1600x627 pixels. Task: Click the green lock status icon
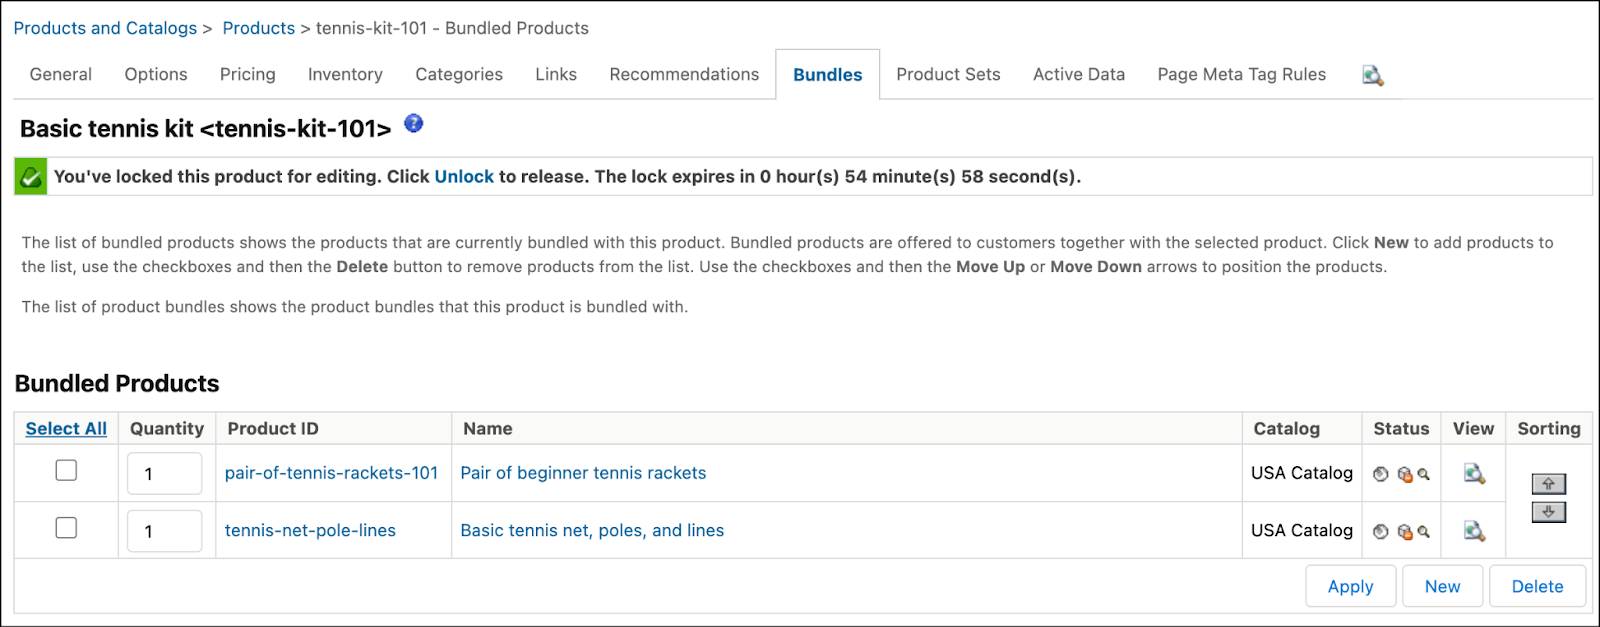pyautogui.click(x=31, y=177)
